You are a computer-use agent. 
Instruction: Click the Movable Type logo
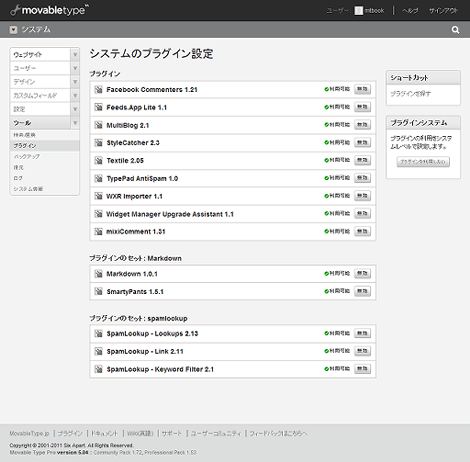49,10
